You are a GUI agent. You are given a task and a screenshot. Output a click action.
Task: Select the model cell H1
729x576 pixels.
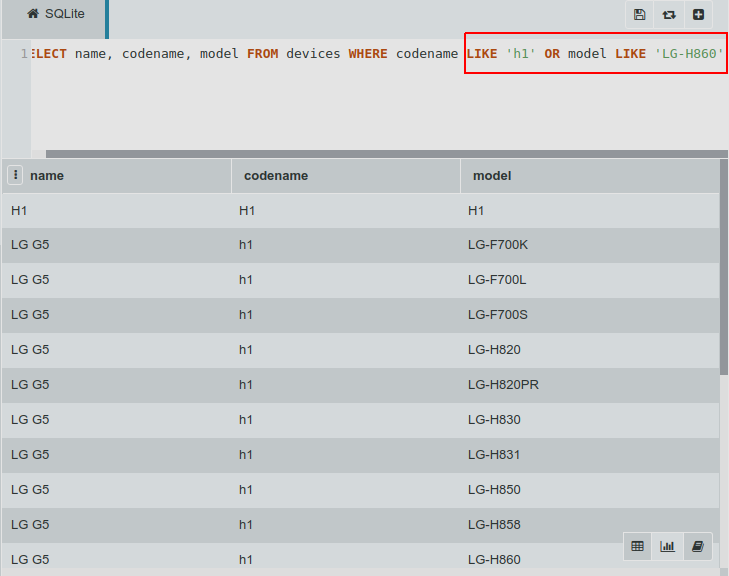coord(590,211)
